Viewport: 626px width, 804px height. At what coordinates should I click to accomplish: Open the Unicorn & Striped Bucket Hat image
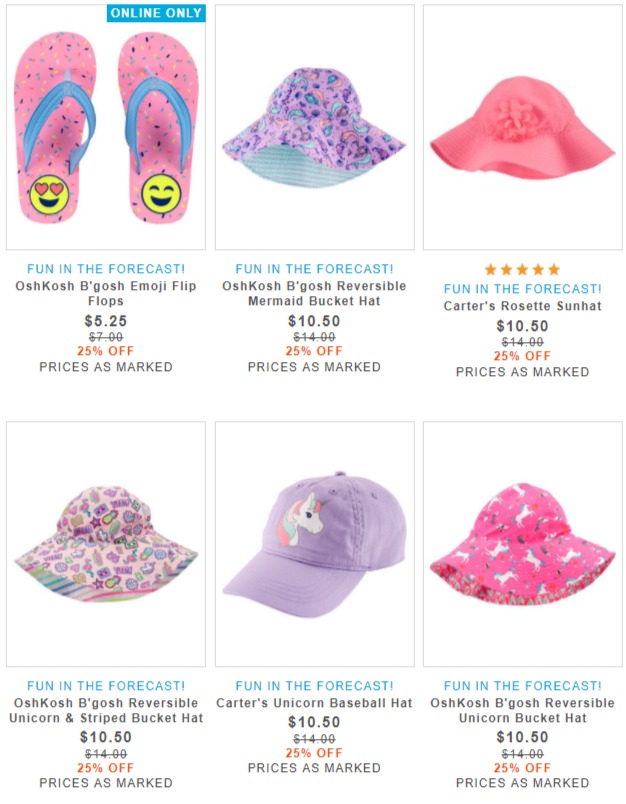click(106, 544)
